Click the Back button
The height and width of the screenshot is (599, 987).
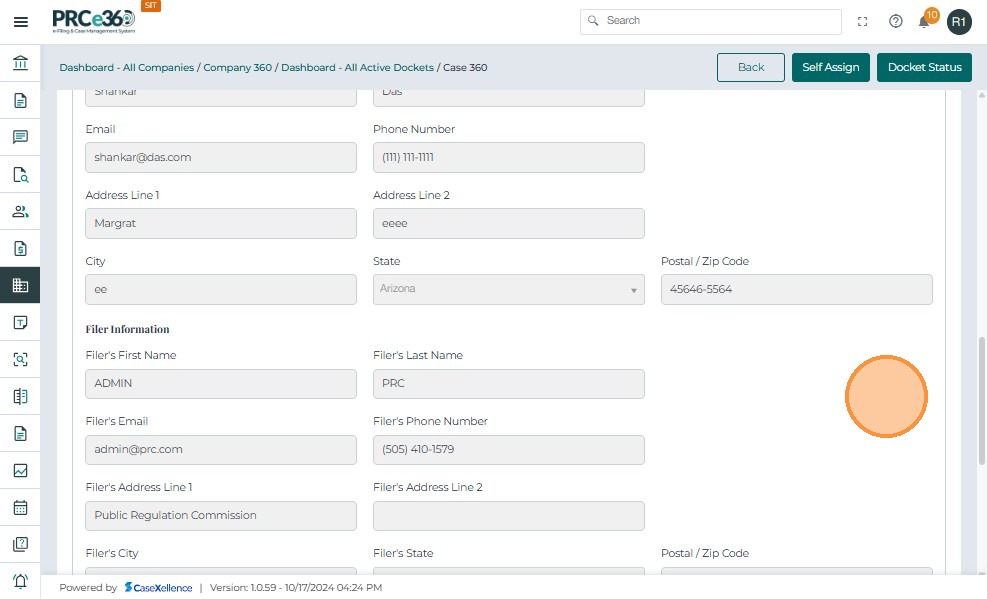750,67
